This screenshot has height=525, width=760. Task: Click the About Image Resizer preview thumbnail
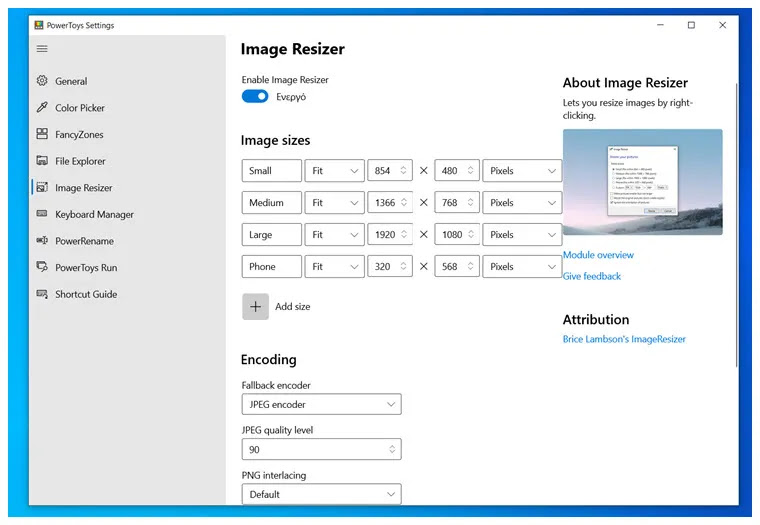(x=643, y=182)
